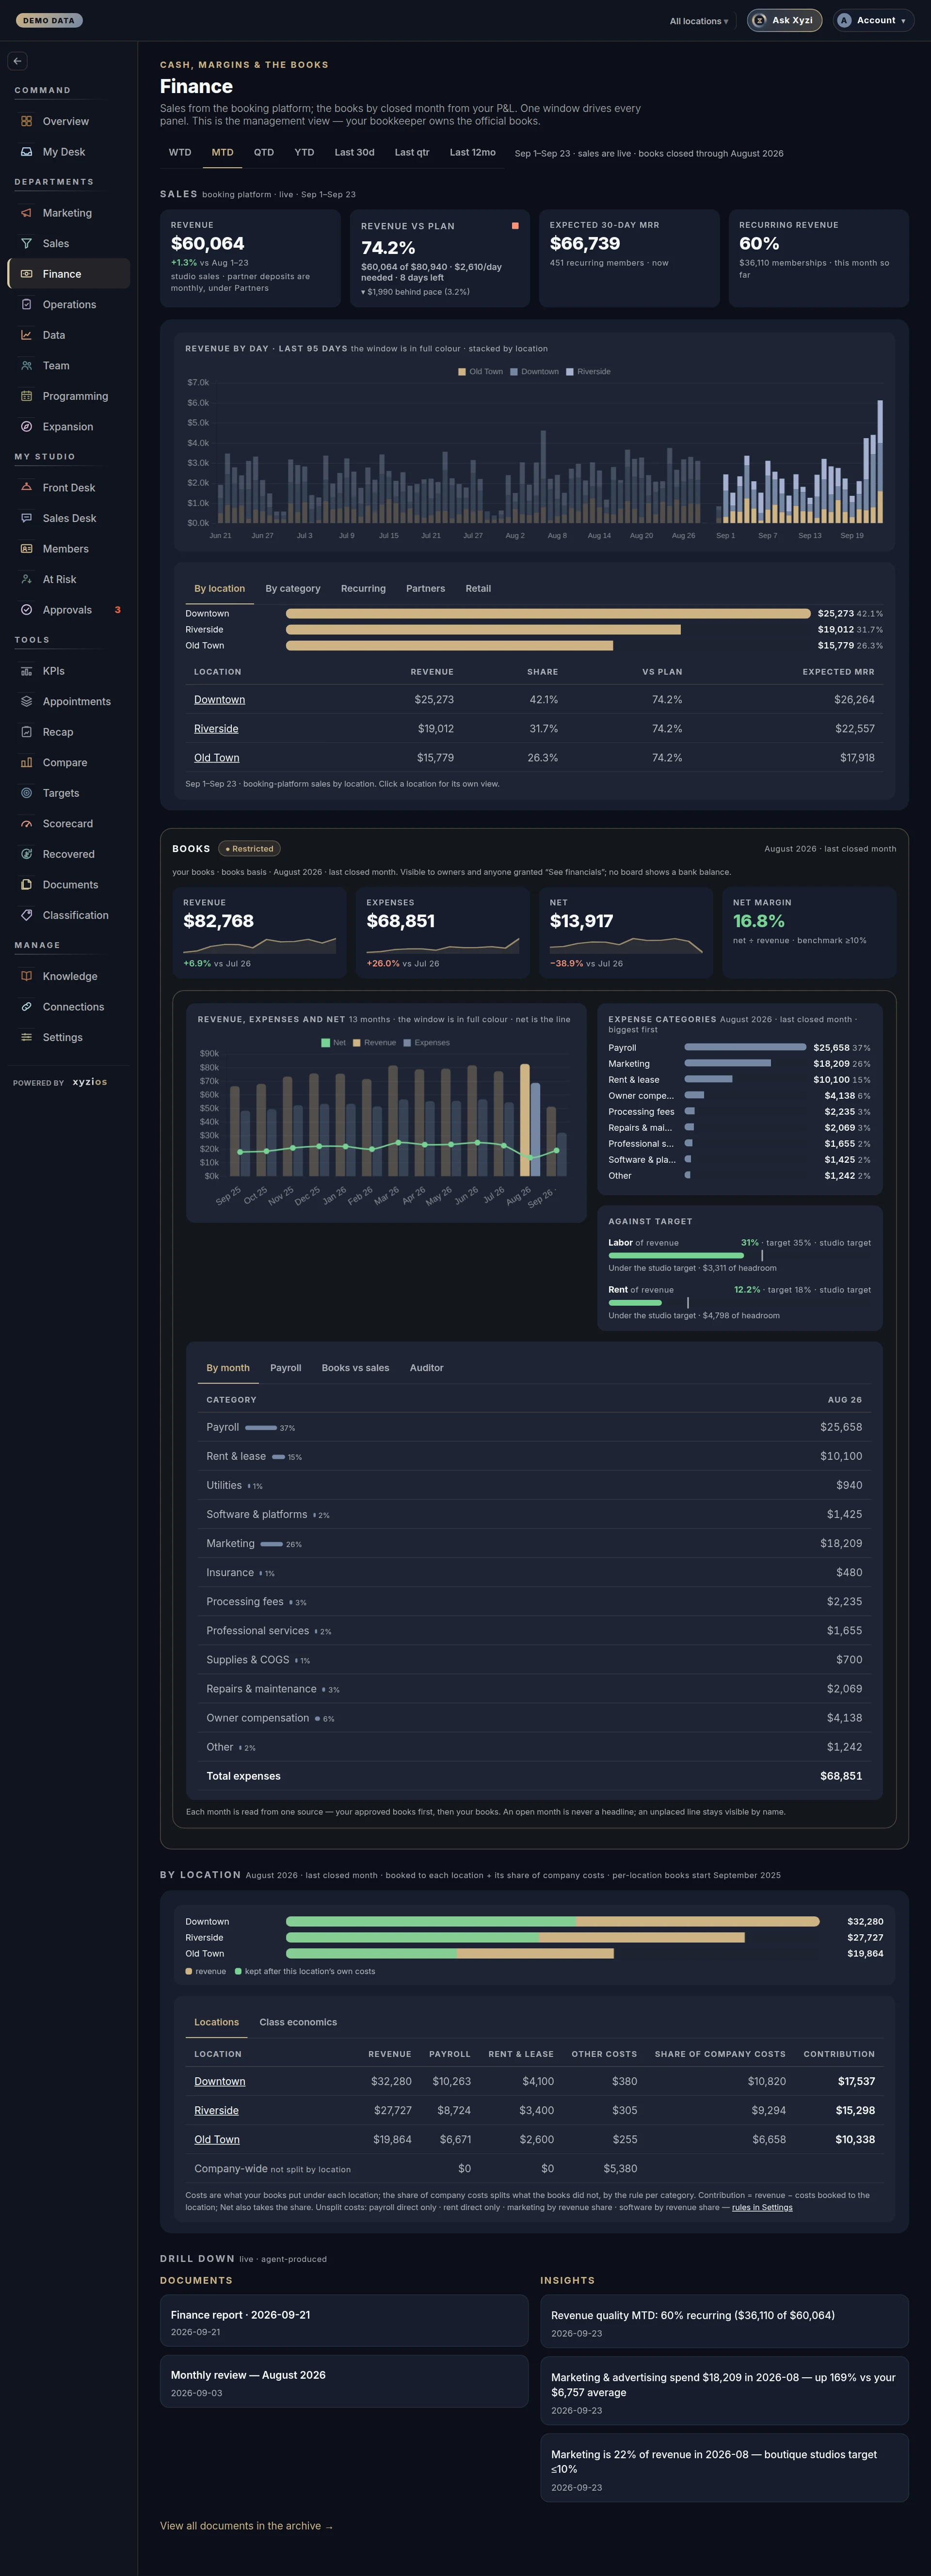
Task: Open the Finance report 2026-09-21 document
Action: point(344,2321)
